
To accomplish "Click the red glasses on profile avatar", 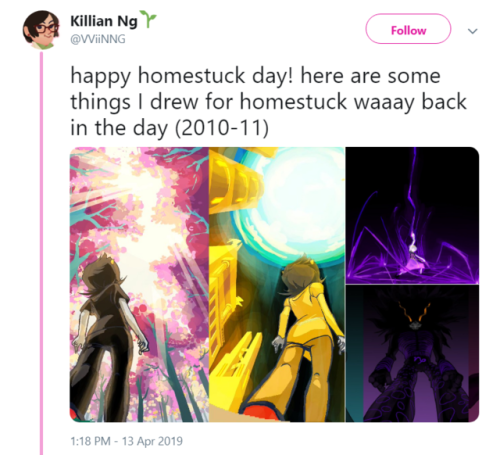I will point(46,28).
